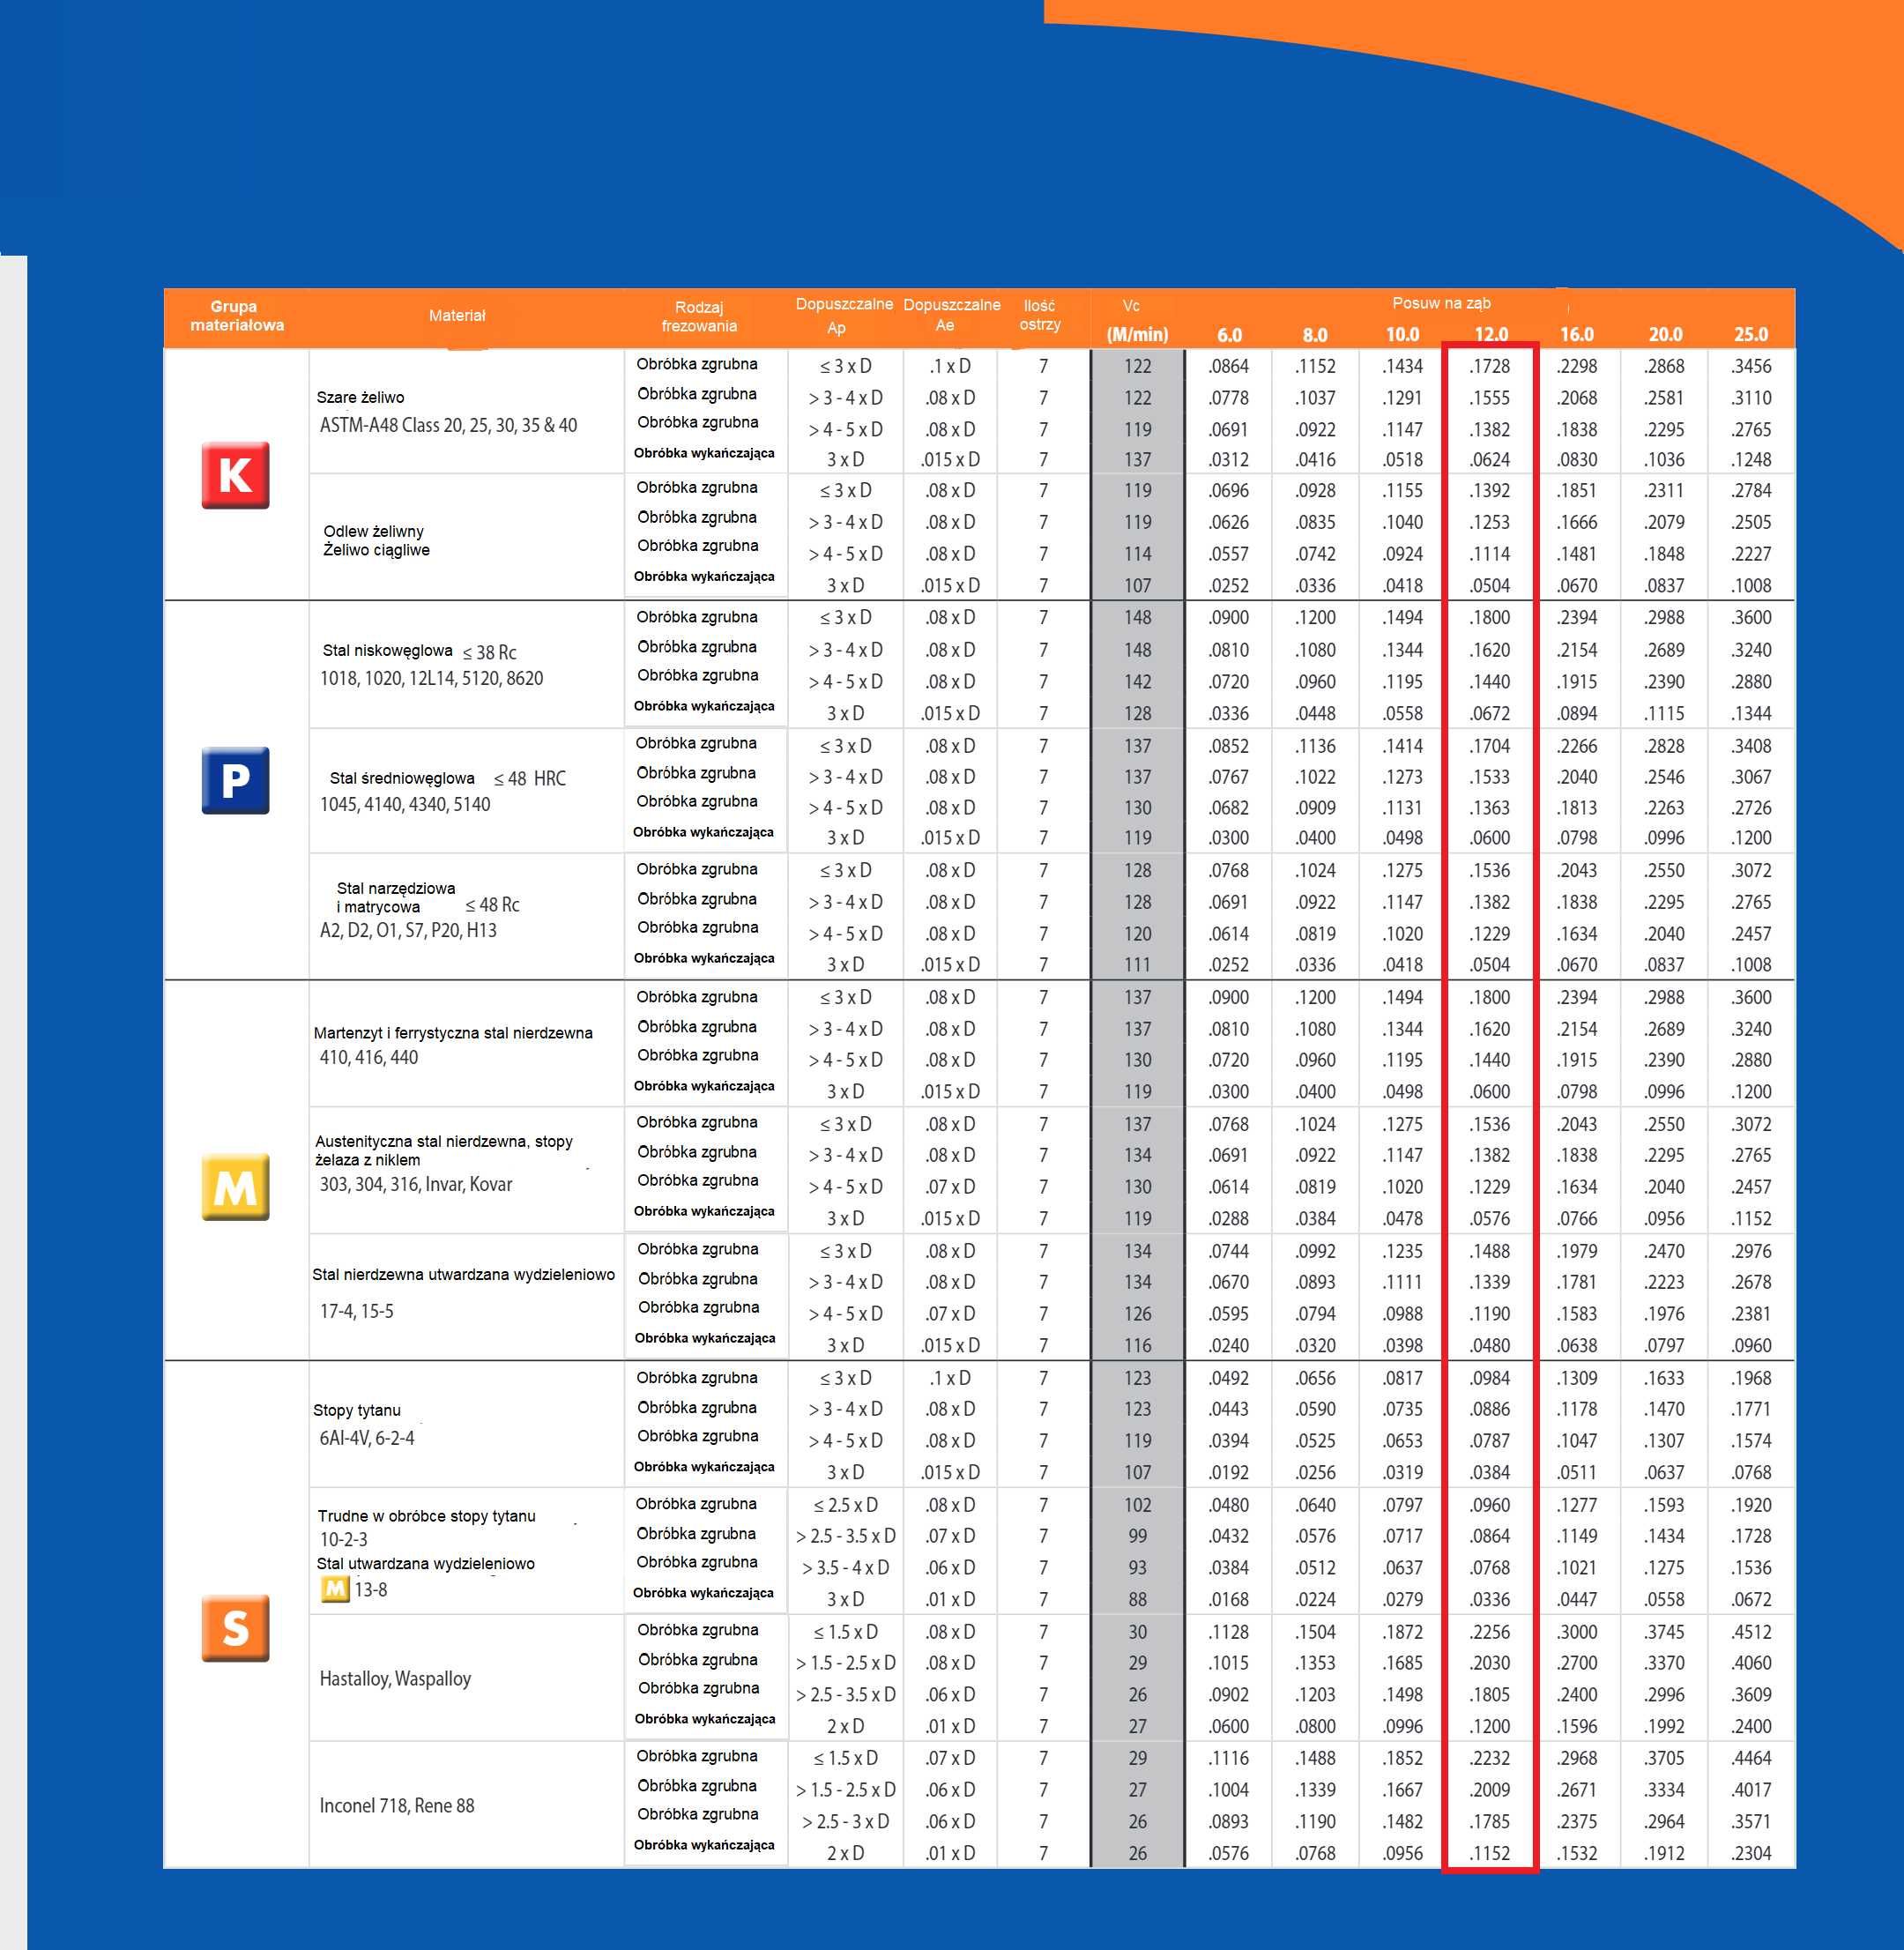1904x1950 pixels.
Task: Click the .1128 Hastalloy feed value
Action: [1228, 1632]
